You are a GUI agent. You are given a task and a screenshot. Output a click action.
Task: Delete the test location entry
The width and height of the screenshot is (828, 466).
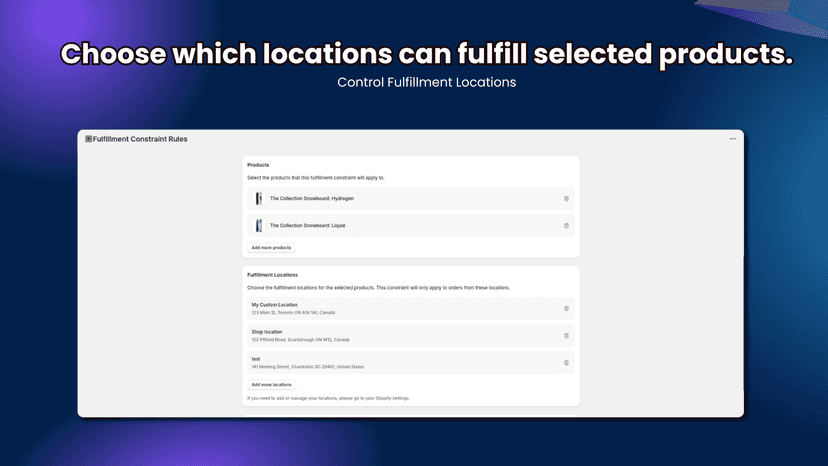(x=566, y=362)
